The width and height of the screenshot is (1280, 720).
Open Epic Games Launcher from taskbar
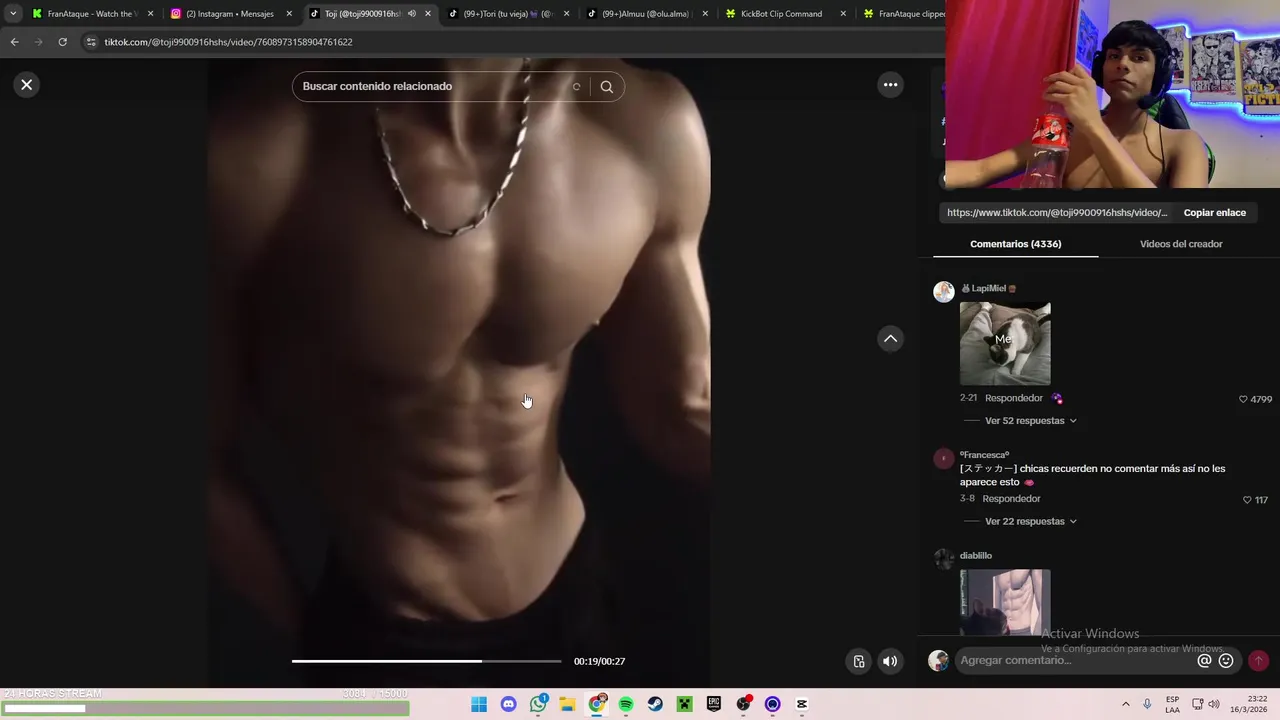coord(714,704)
